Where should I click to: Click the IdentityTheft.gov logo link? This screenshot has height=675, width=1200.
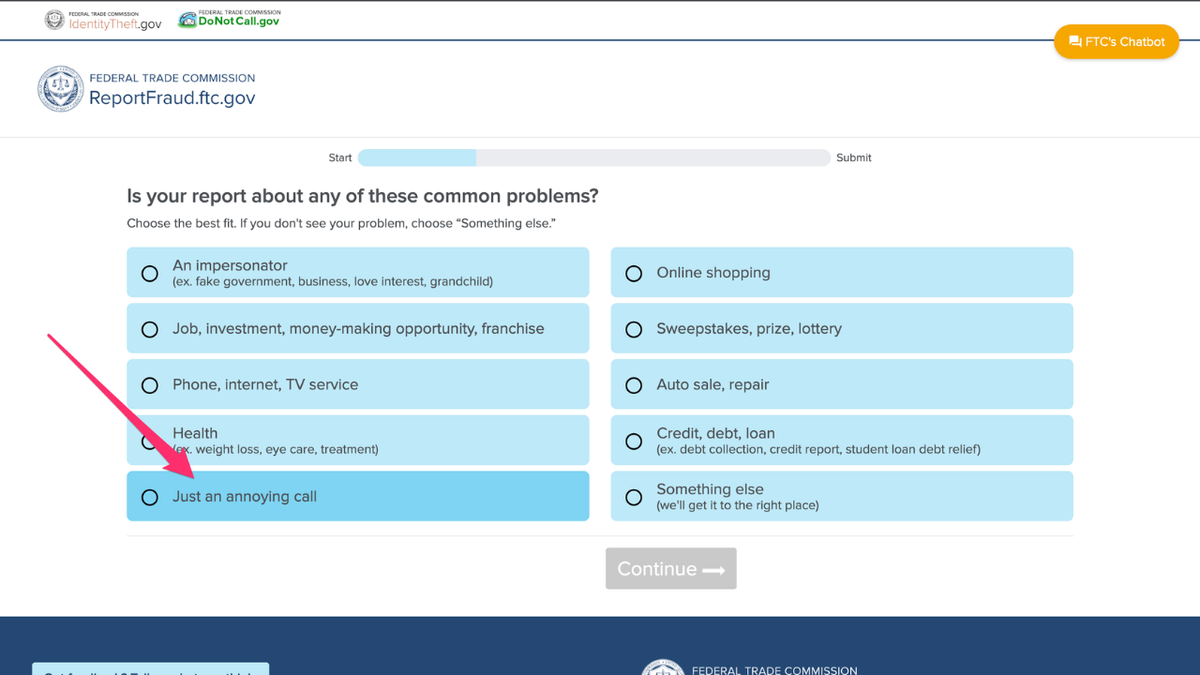[x=103, y=20]
